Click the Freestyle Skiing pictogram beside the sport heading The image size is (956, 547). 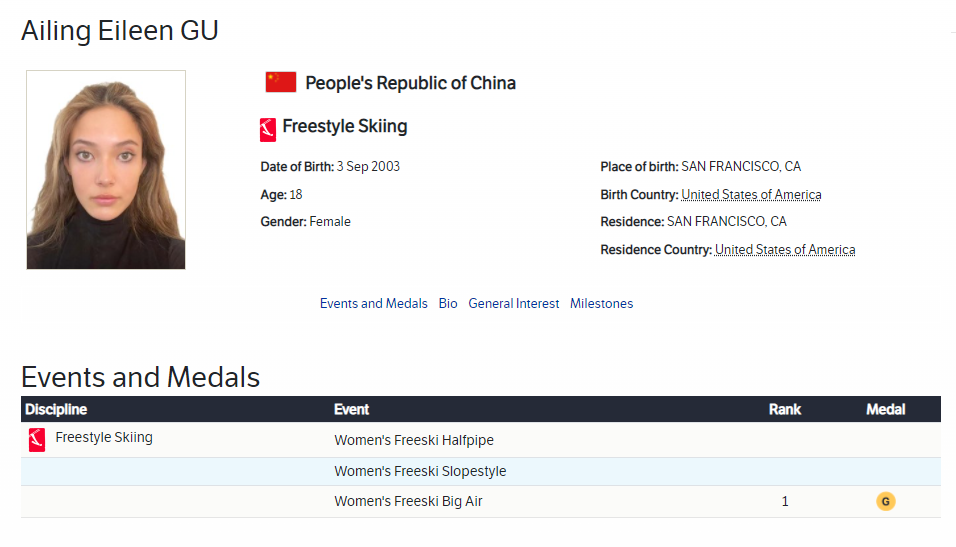267,129
